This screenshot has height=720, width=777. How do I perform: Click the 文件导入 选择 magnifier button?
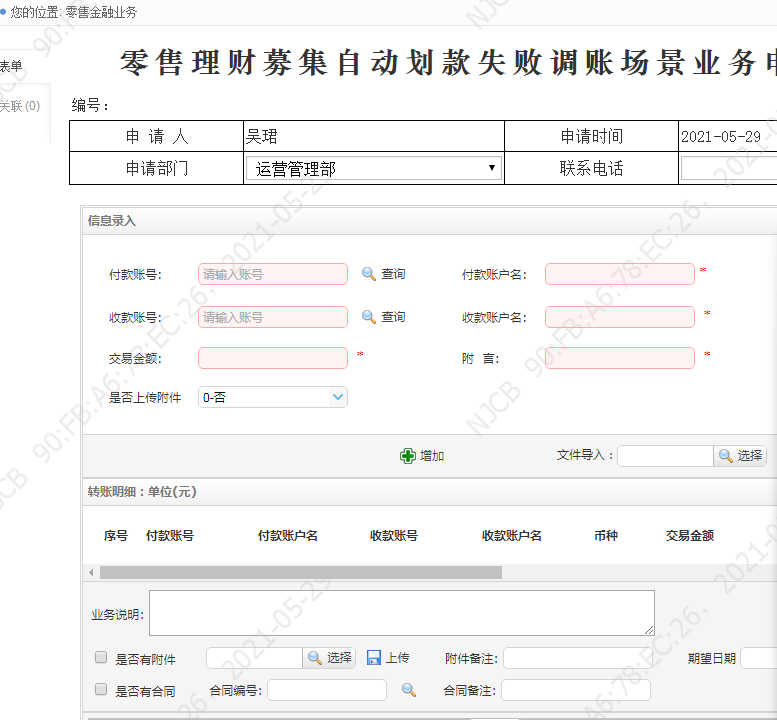[x=740, y=456]
